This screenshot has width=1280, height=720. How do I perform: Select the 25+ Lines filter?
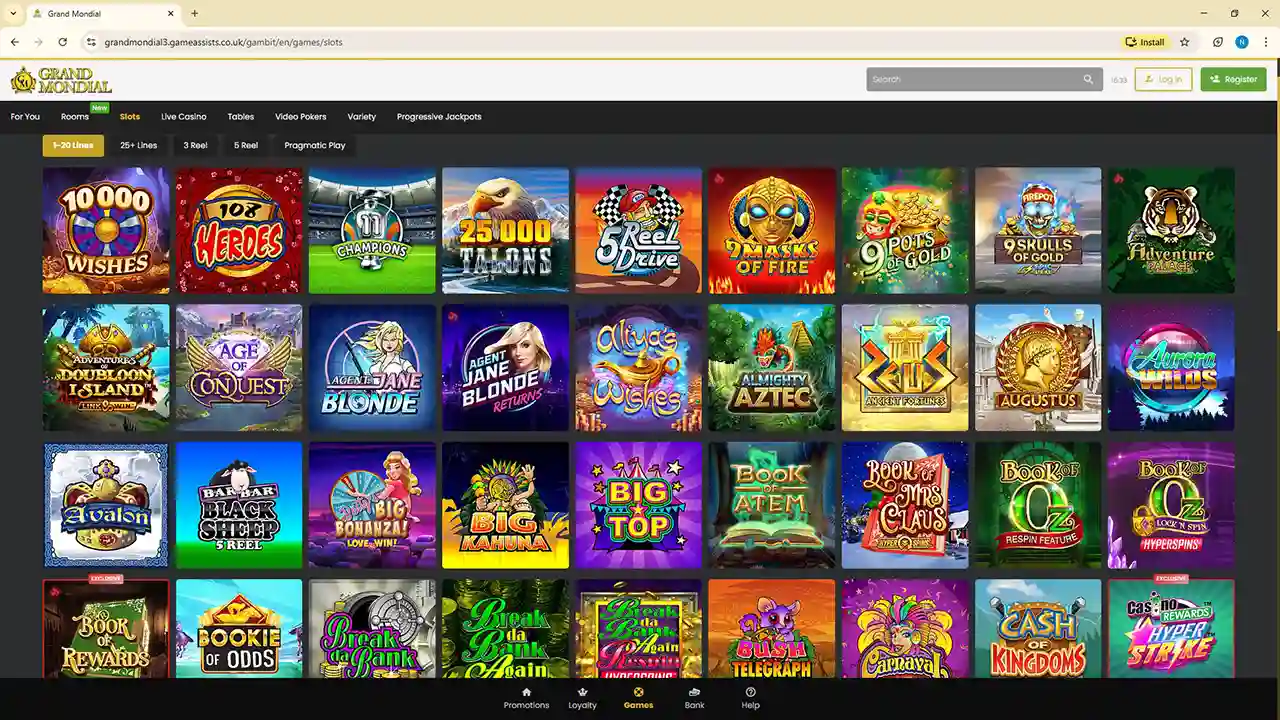(139, 146)
